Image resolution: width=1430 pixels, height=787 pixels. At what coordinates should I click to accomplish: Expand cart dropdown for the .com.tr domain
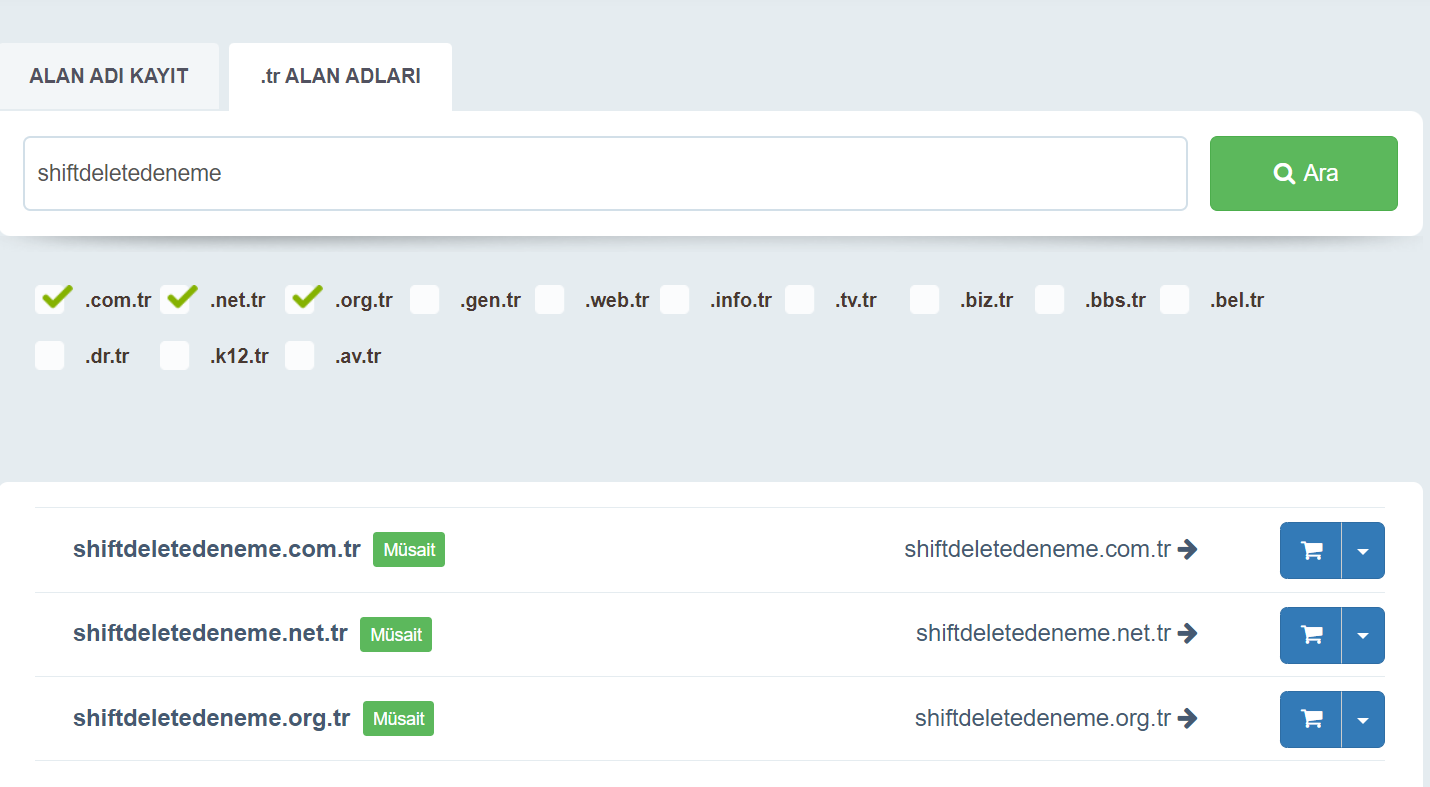click(x=1363, y=550)
